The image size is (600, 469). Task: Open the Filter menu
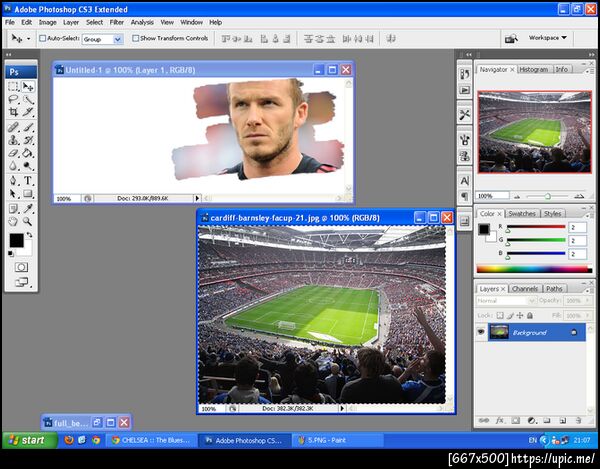click(x=117, y=22)
